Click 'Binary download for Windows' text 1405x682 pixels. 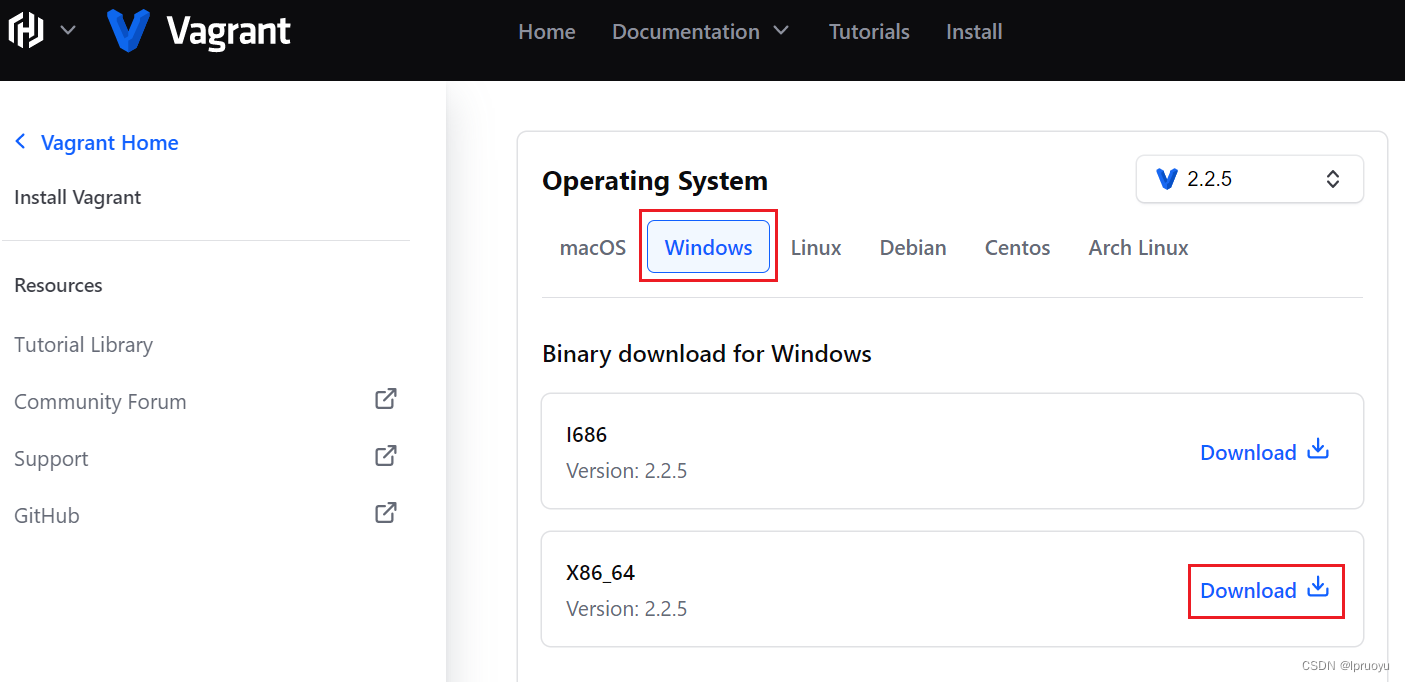pos(707,354)
